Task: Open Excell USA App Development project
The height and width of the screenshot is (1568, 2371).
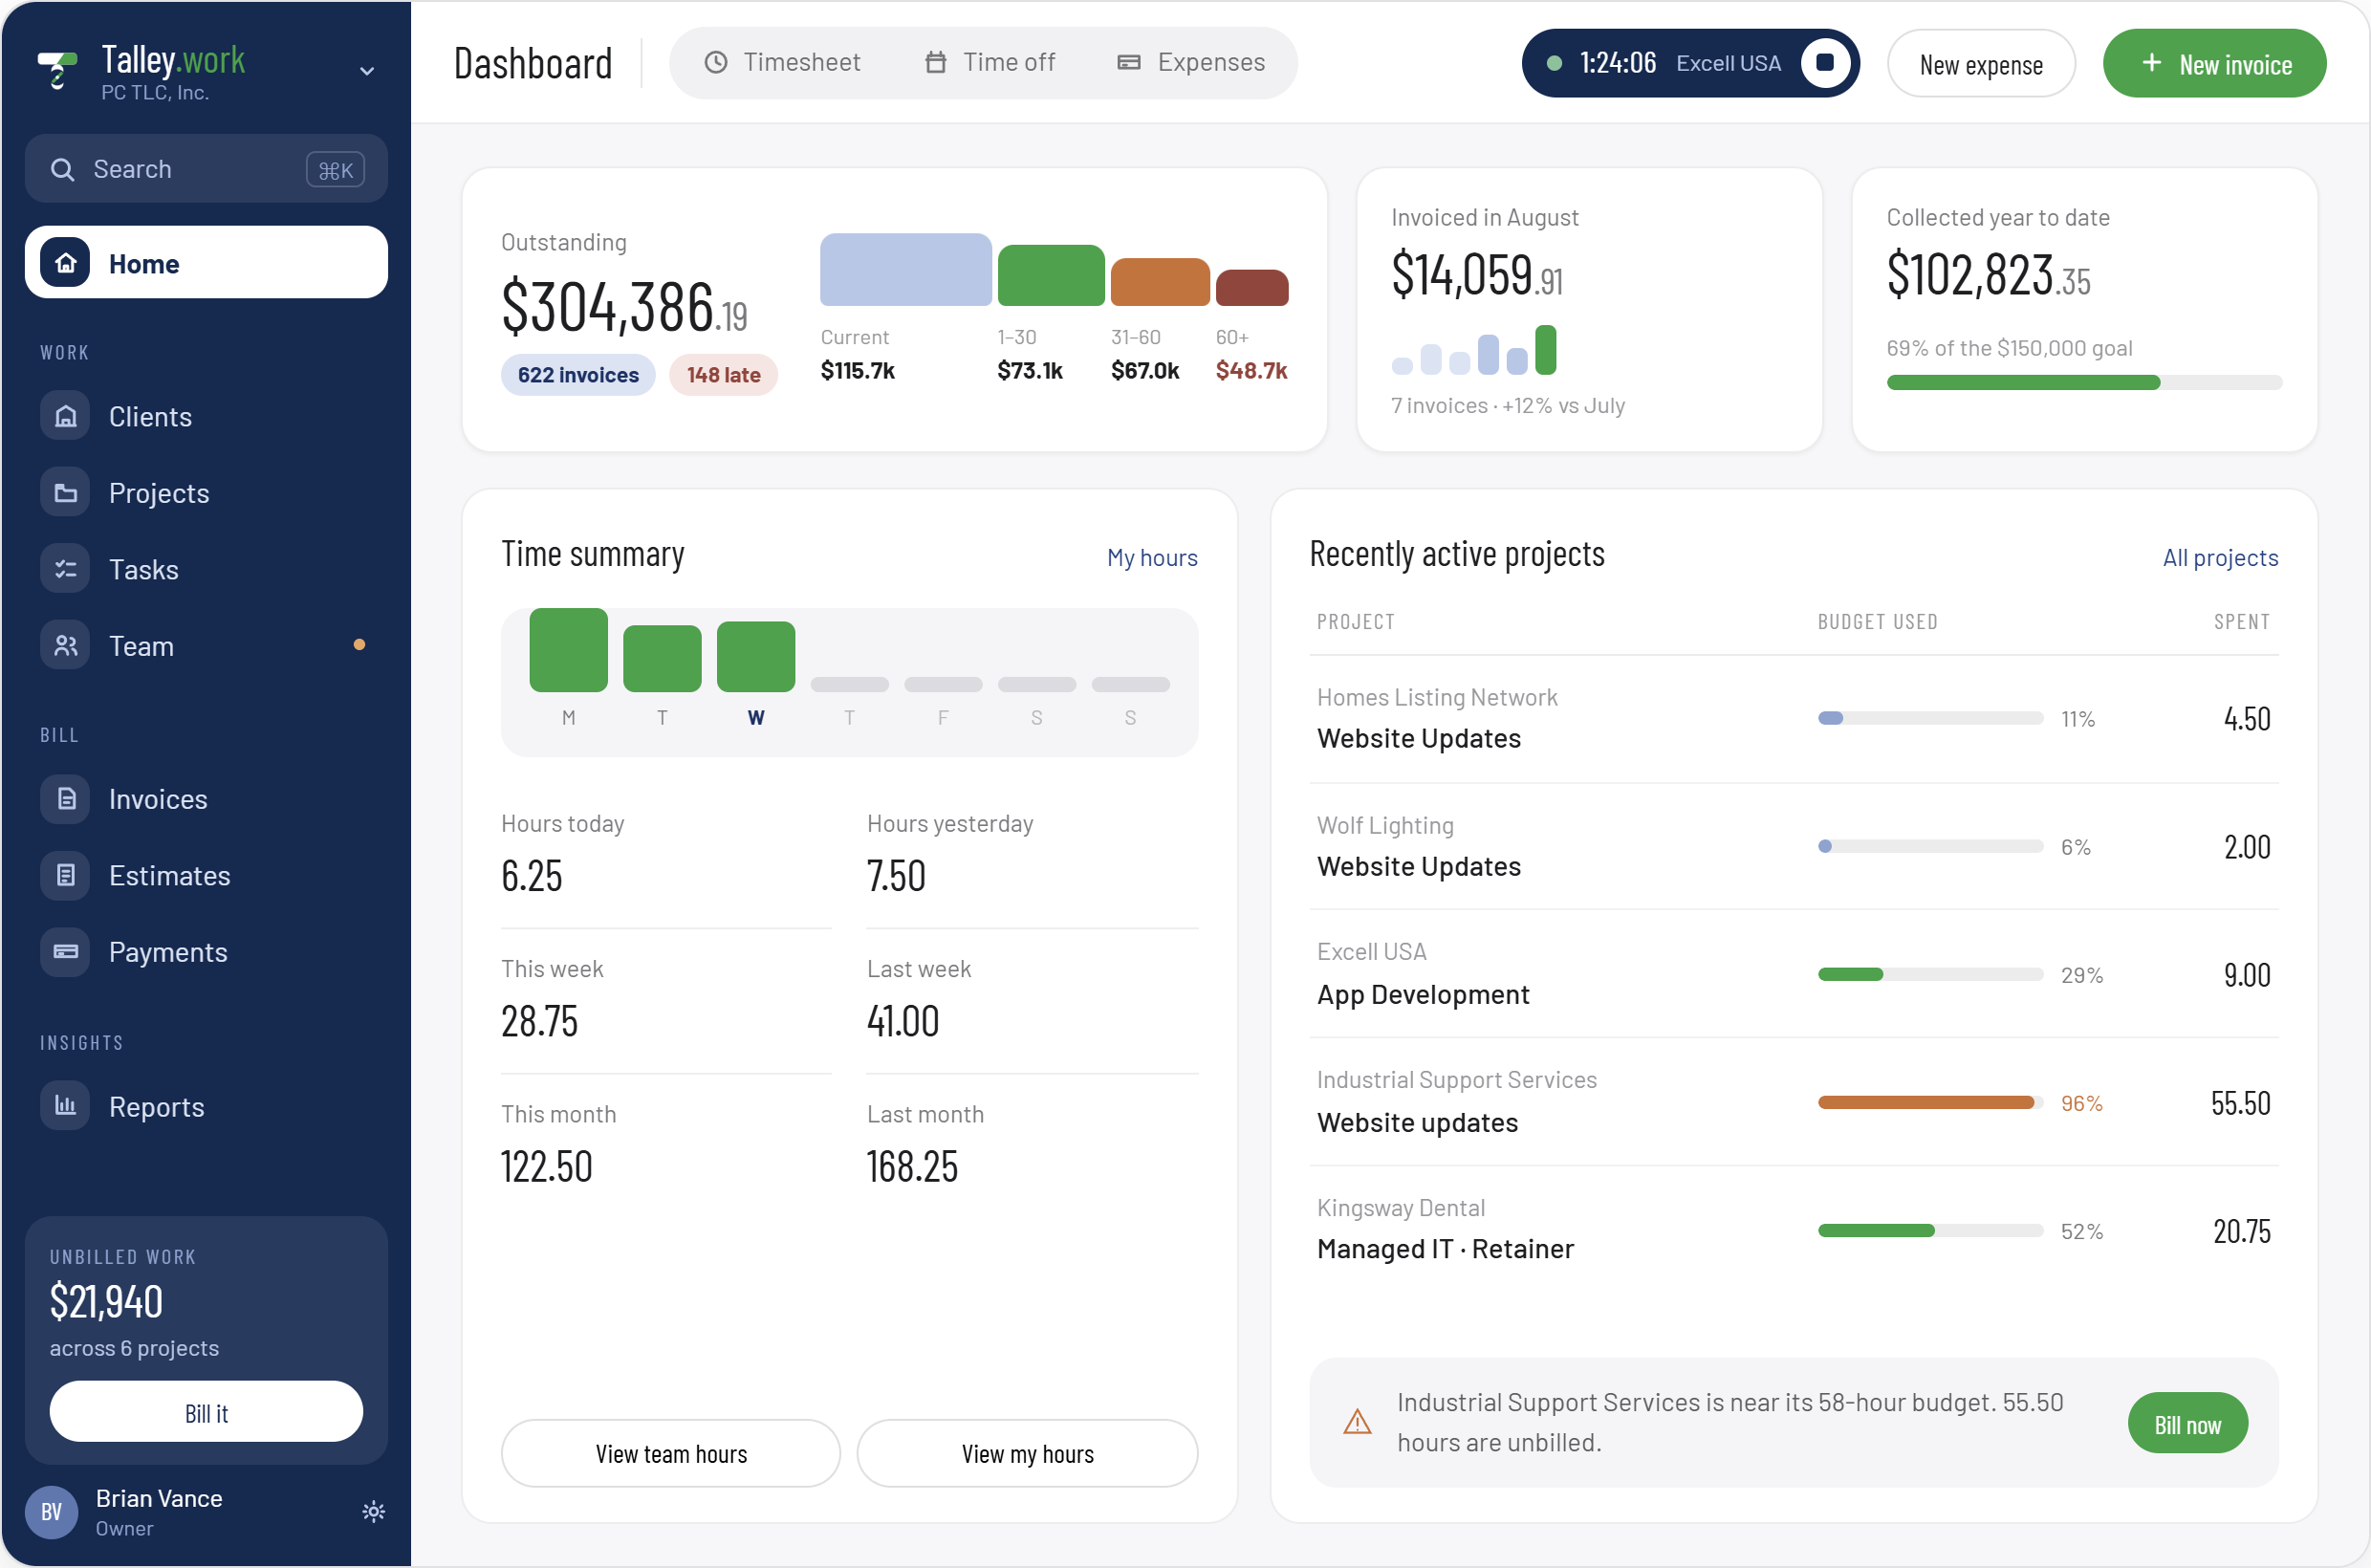Action: point(1794,974)
